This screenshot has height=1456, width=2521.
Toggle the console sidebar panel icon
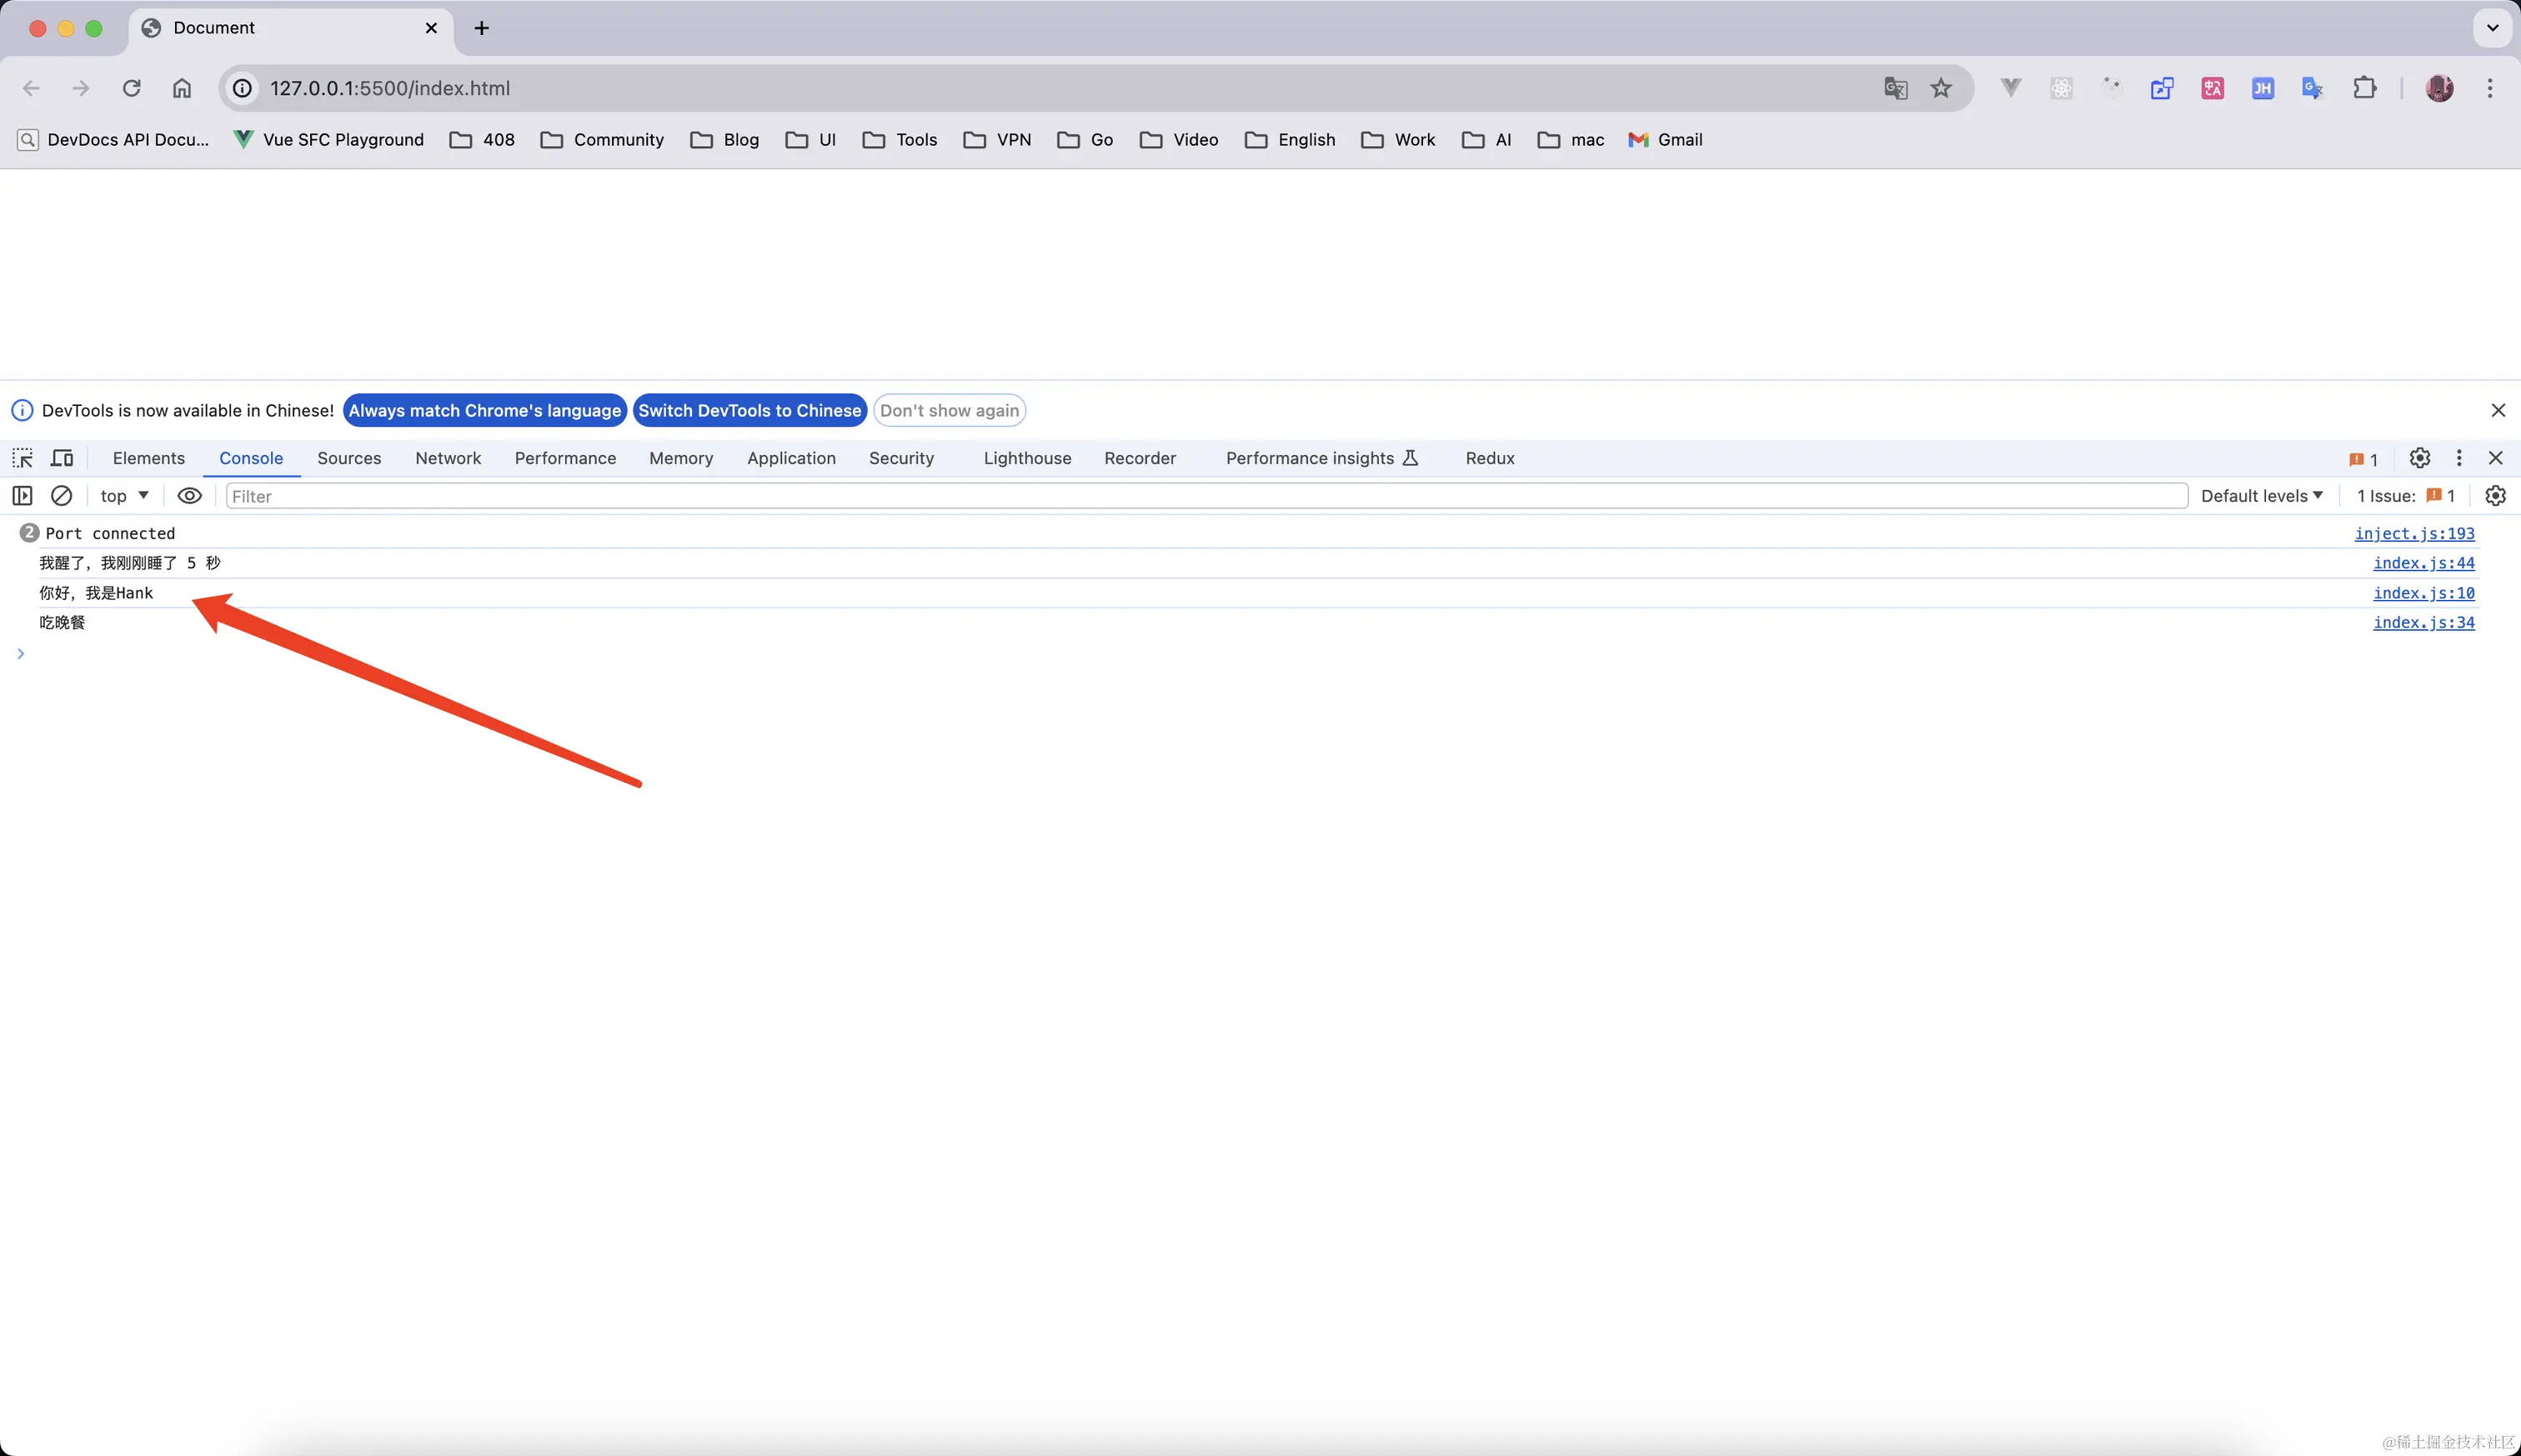(x=22, y=496)
